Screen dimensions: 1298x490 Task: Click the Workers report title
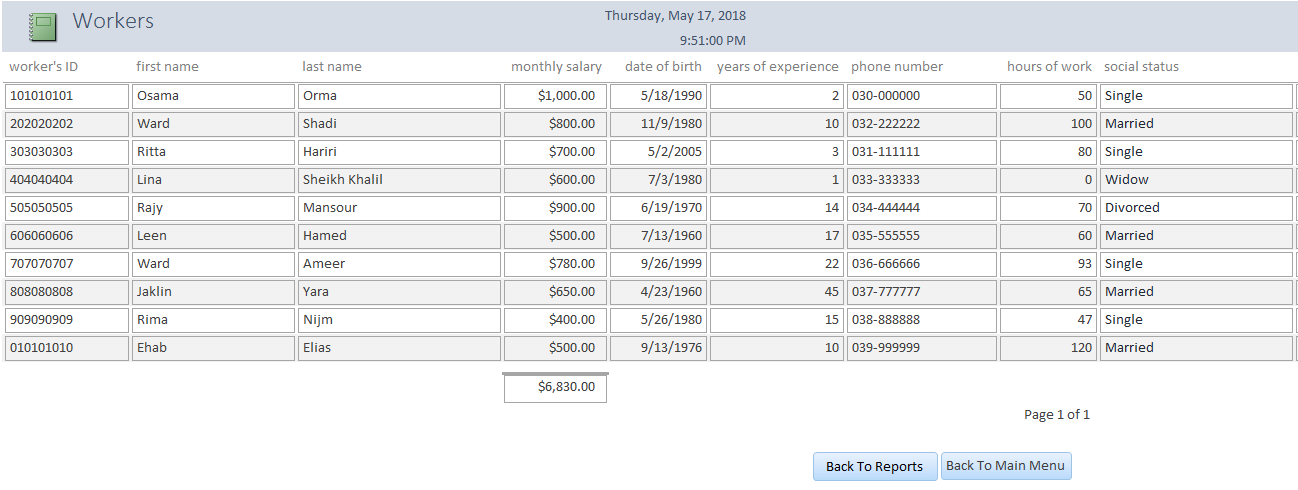point(113,21)
